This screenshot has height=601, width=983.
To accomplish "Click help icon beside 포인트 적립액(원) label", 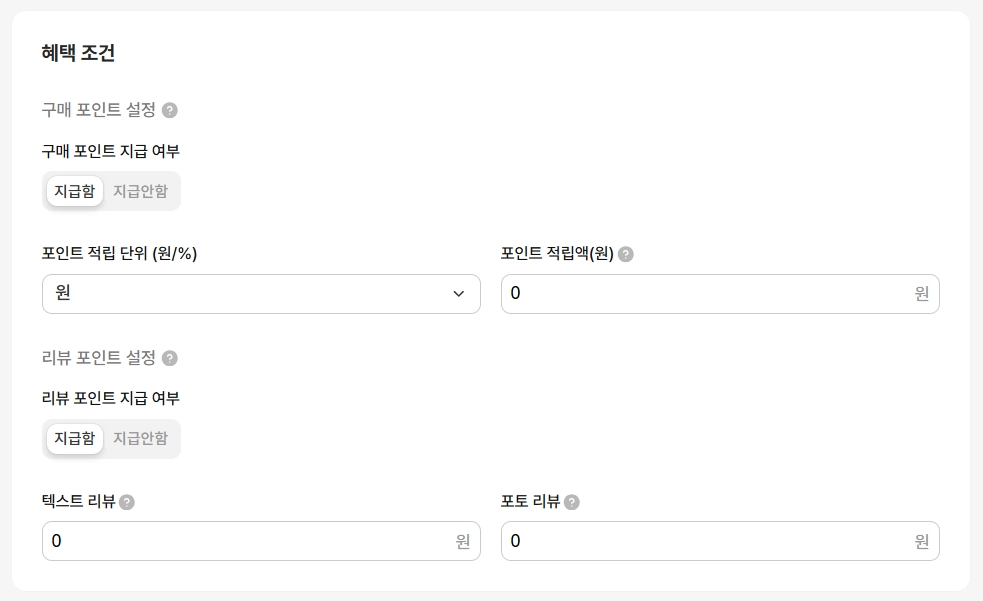I will tap(626, 254).
